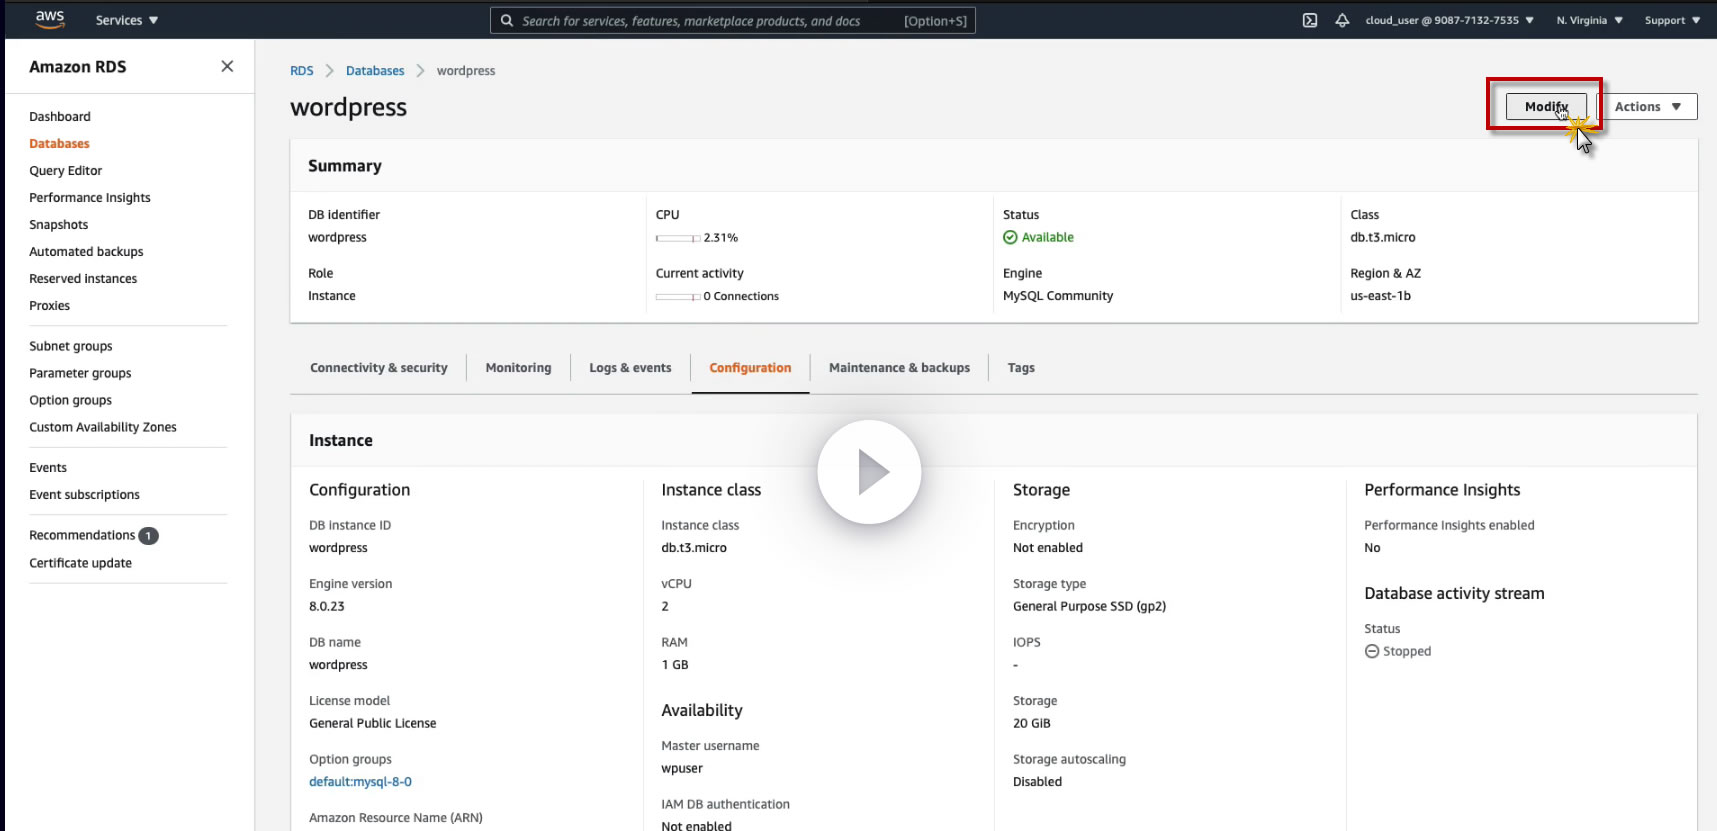Screen dimensions: 1717x831
Task: Open the default:mysql-8-0 option group link
Action: [360, 782]
